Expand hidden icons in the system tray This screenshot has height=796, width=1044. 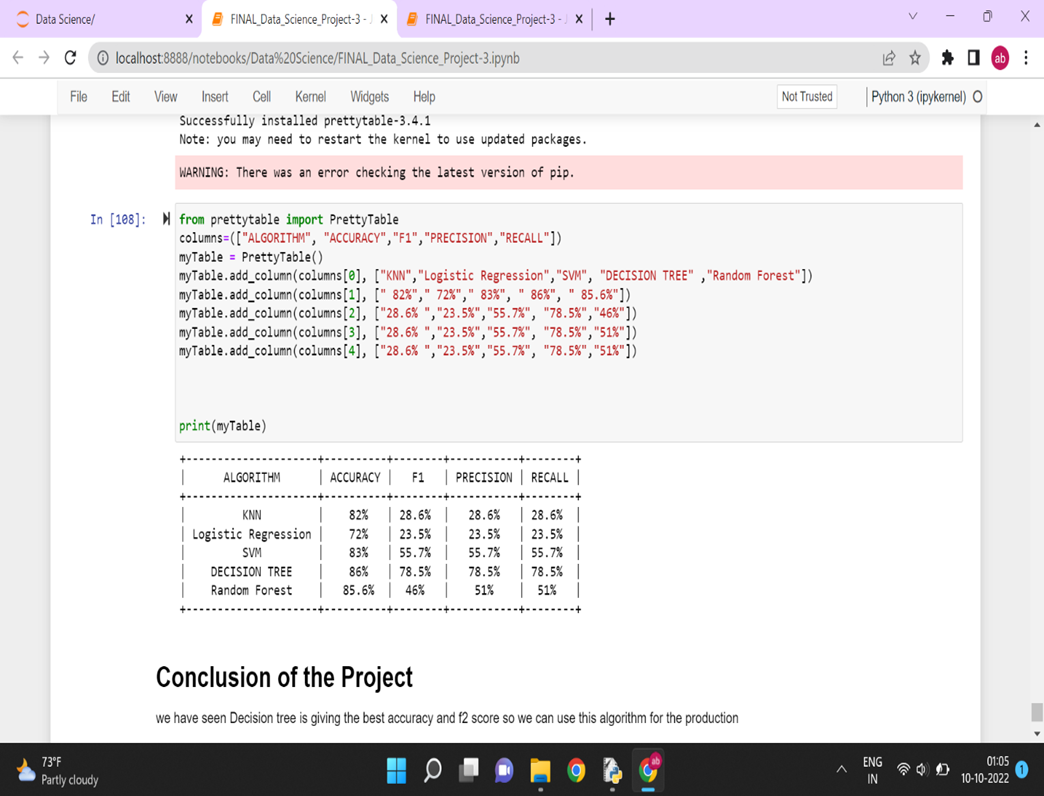[842, 771]
